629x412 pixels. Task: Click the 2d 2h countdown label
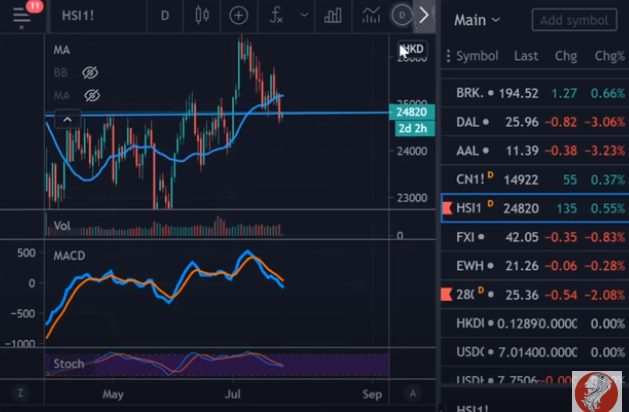coord(413,129)
